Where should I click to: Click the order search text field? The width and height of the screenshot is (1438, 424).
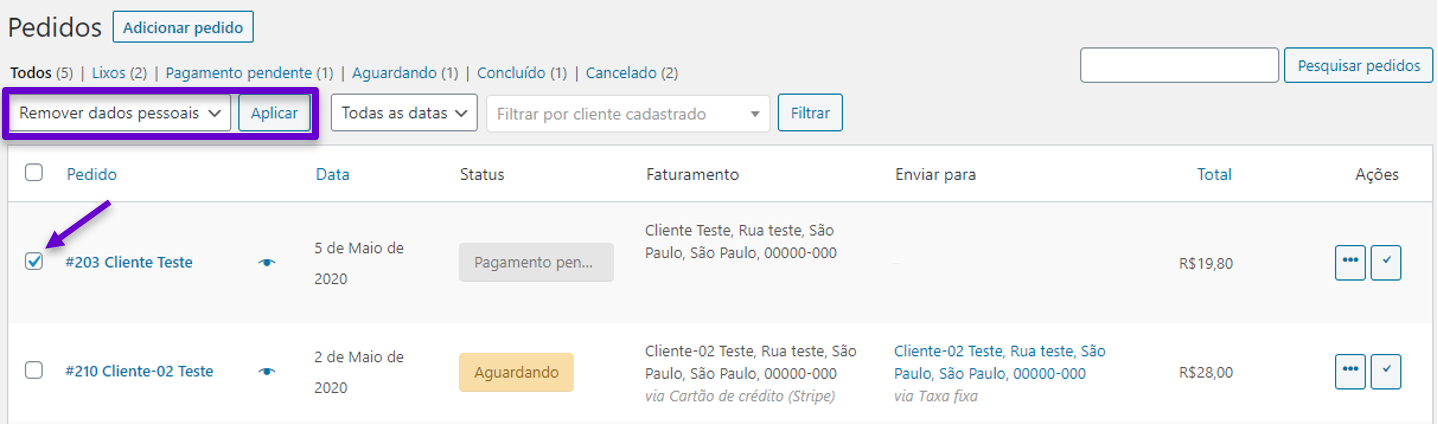tap(1179, 65)
